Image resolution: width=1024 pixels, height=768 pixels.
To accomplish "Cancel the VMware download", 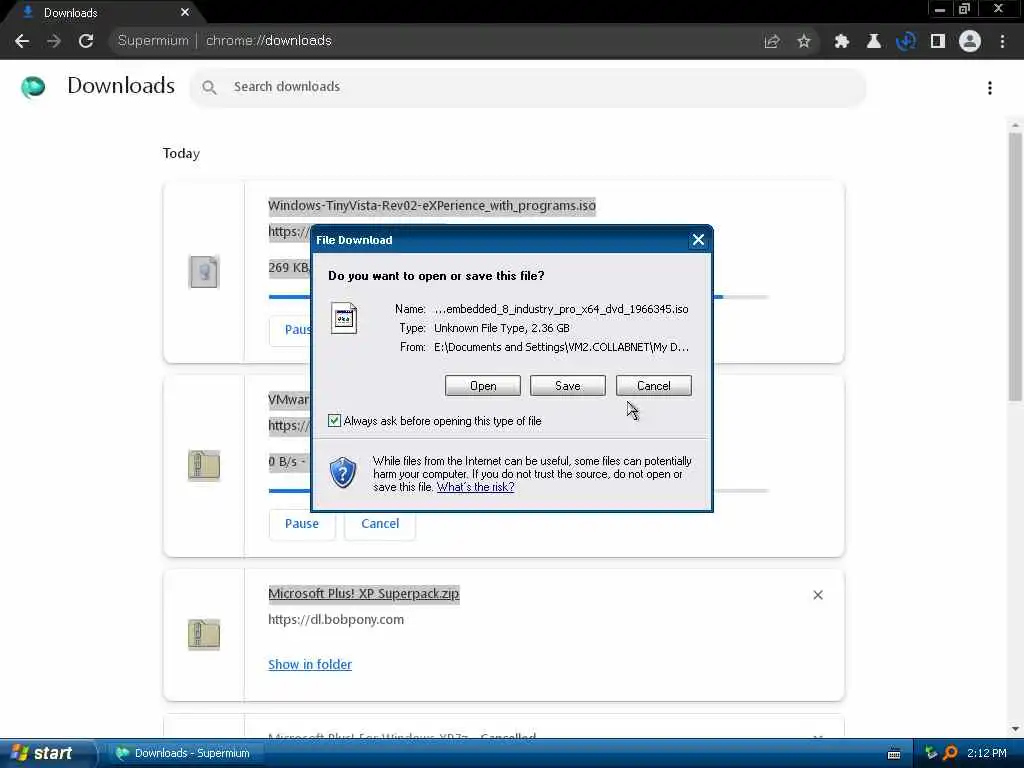I will pyautogui.click(x=379, y=524).
